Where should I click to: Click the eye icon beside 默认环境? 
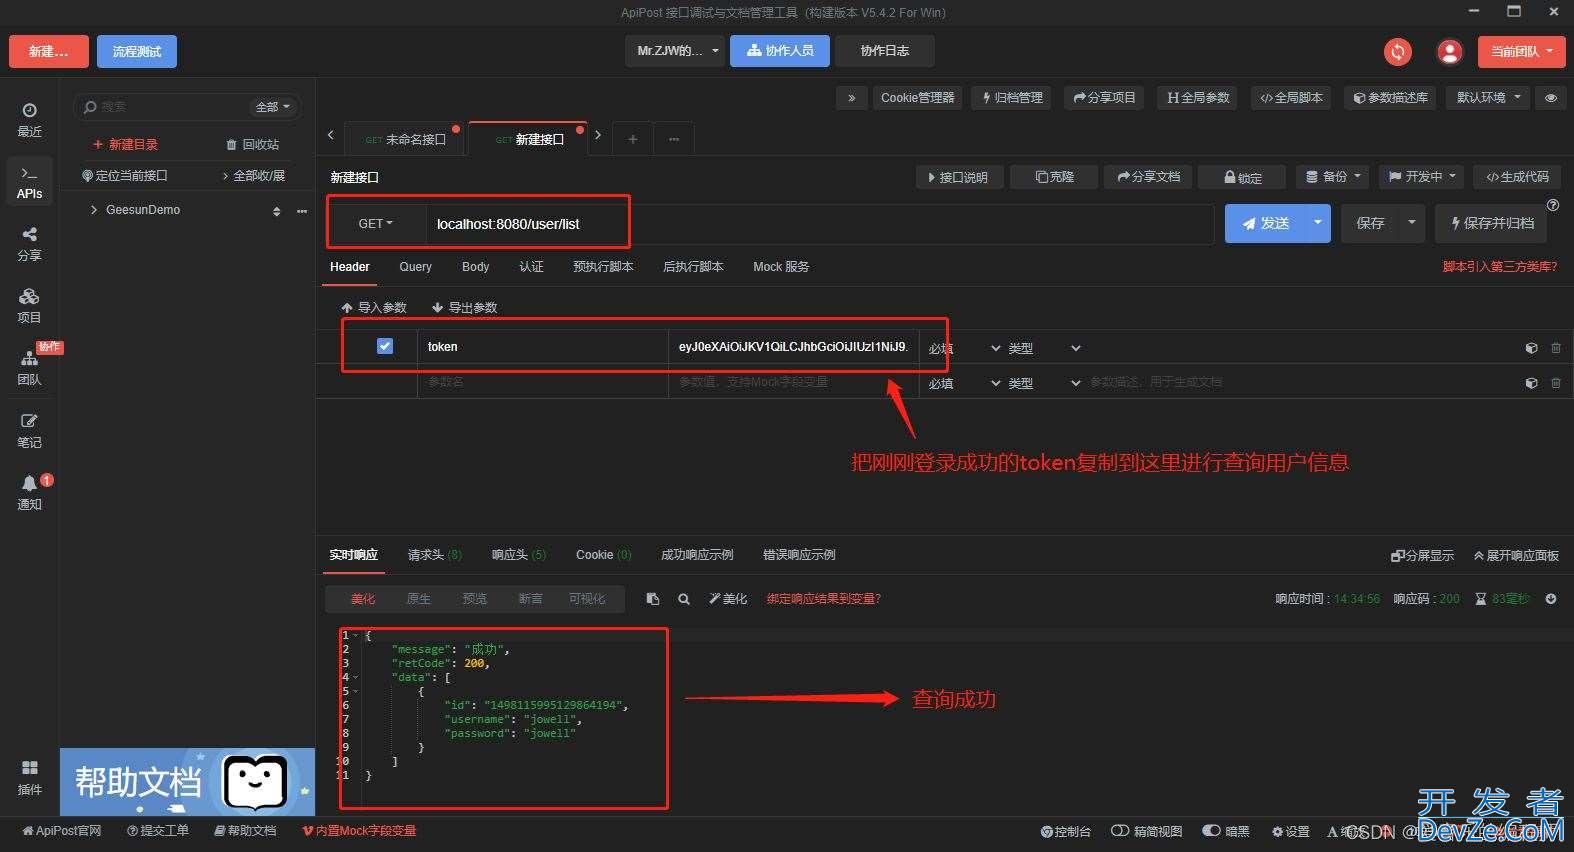[x=1550, y=97]
